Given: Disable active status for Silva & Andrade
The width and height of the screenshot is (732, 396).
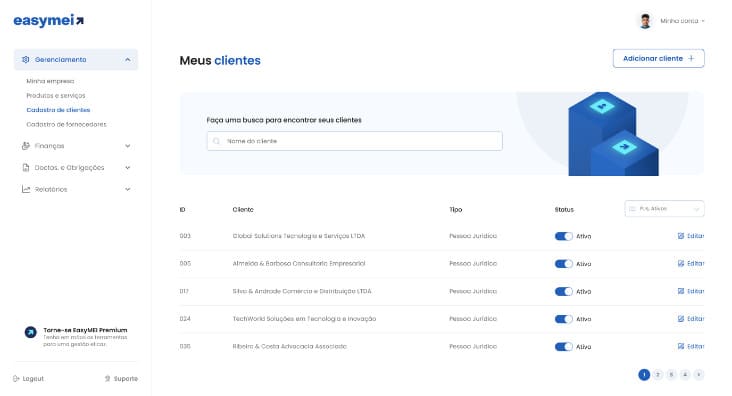Looking at the screenshot, I should 563,291.
